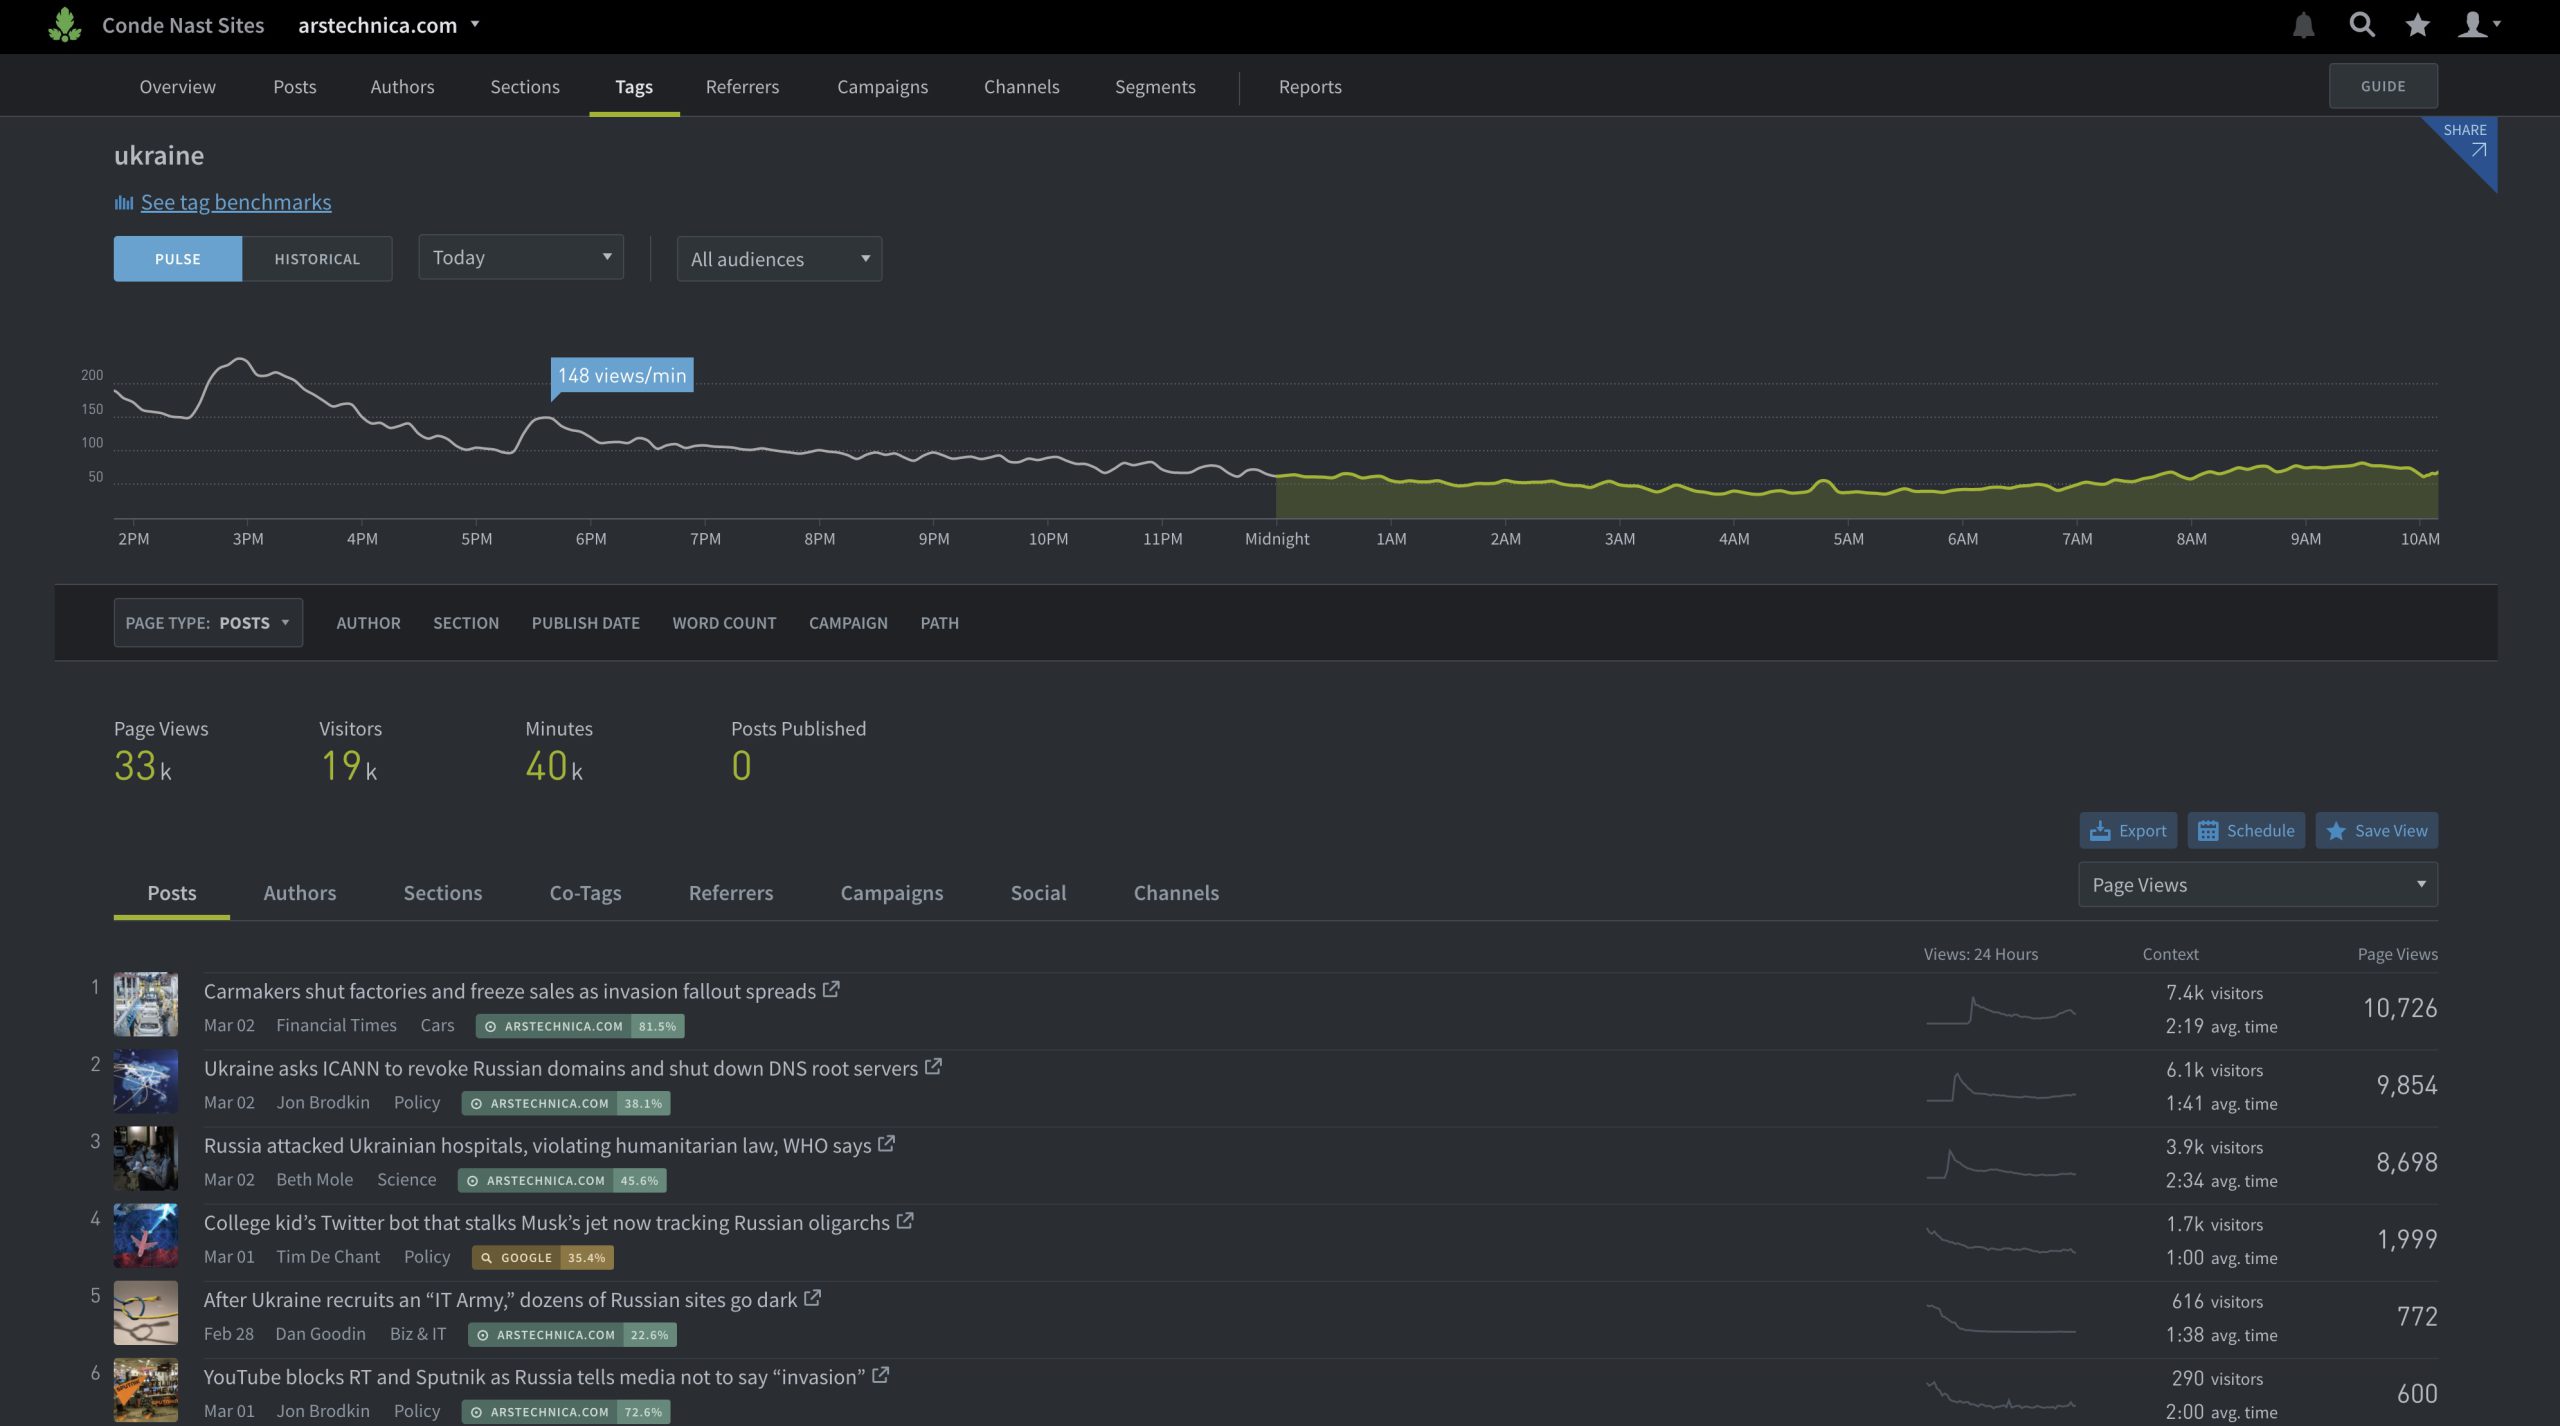Viewport: 2560px width, 1426px height.
Task: Switch to HISTORICAL view mode
Action: [x=317, y=258]
